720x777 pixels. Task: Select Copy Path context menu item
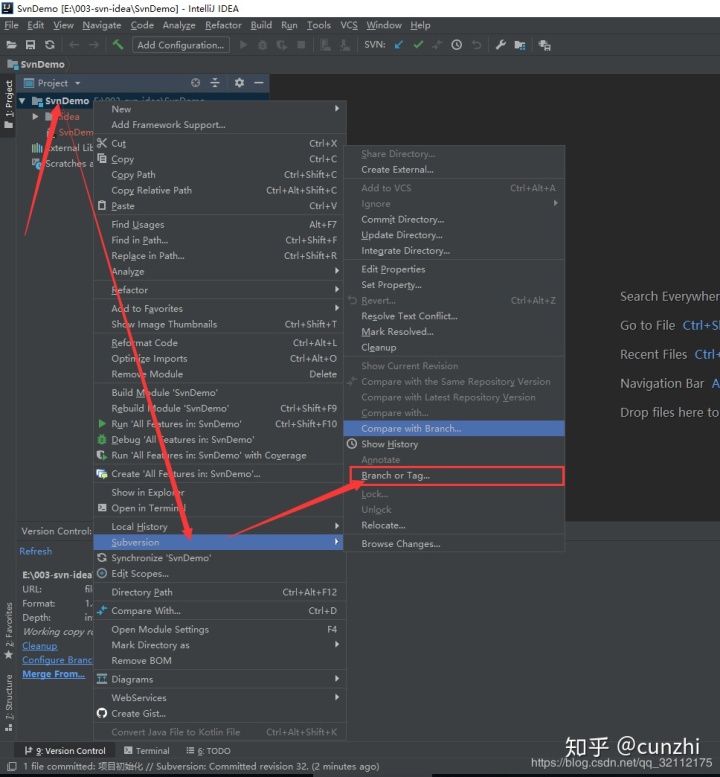tap(220, 175)
